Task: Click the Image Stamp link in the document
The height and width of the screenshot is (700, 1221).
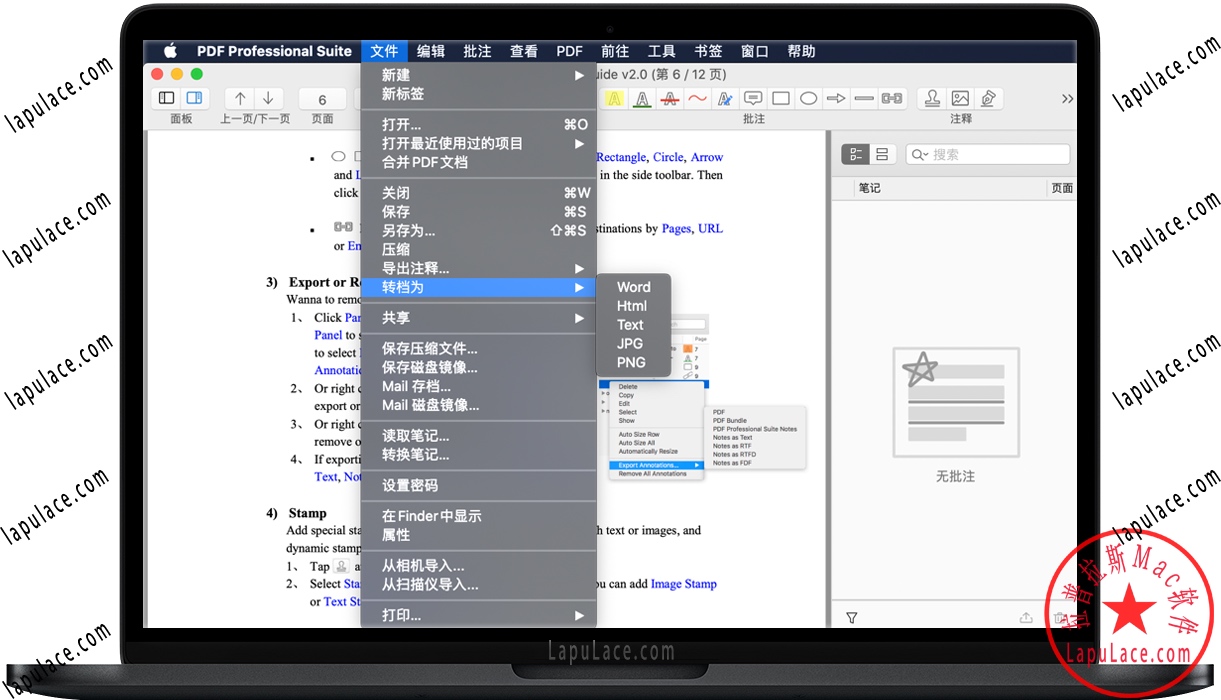Action: pyautogui.click(x=684, y=584)
